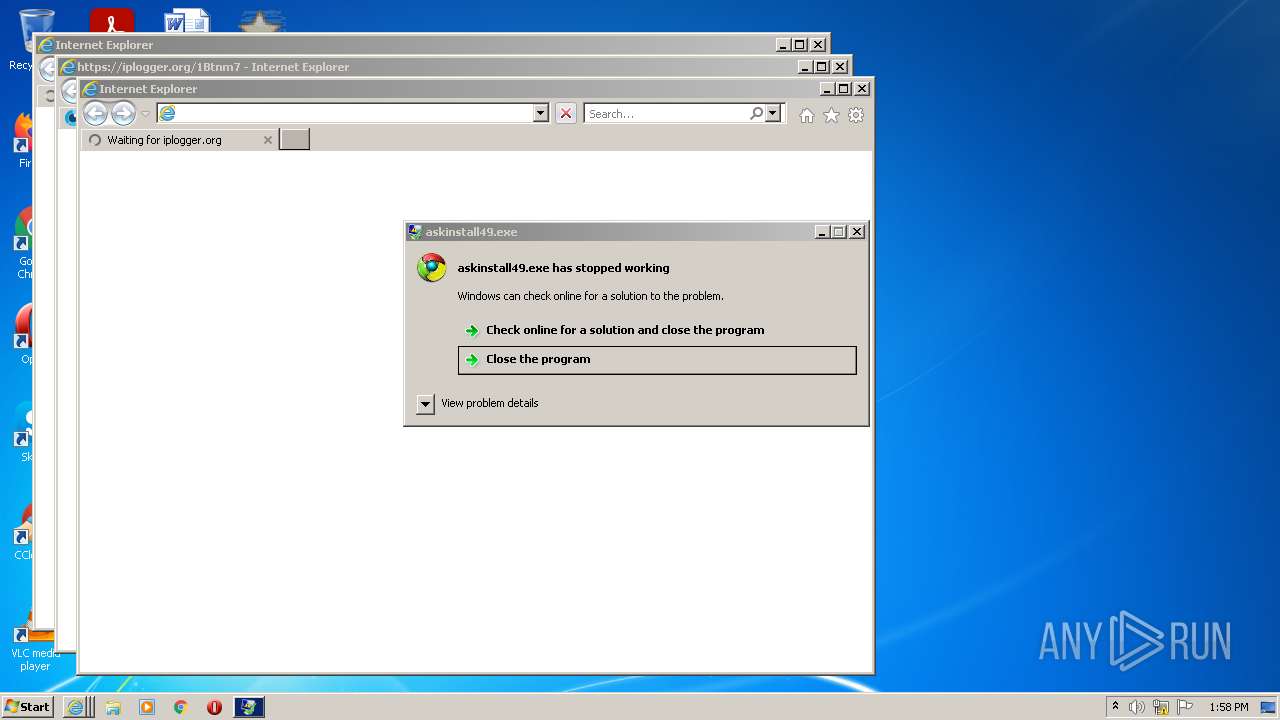Click the Search box field

pos(667,114)
